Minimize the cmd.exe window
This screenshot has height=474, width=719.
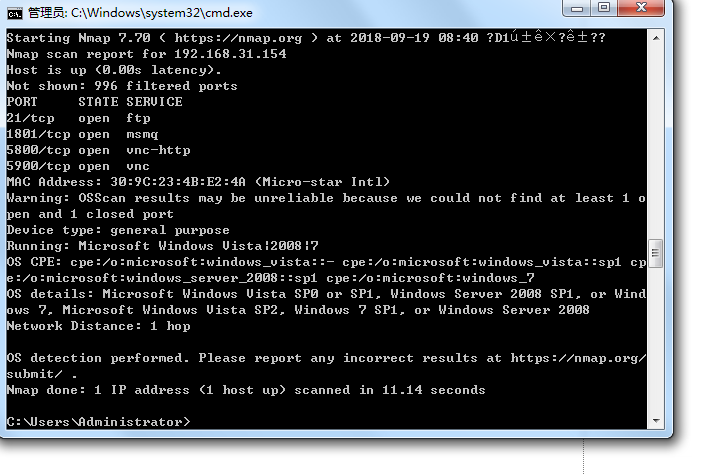pyautogui.click(x=577, y=8)
